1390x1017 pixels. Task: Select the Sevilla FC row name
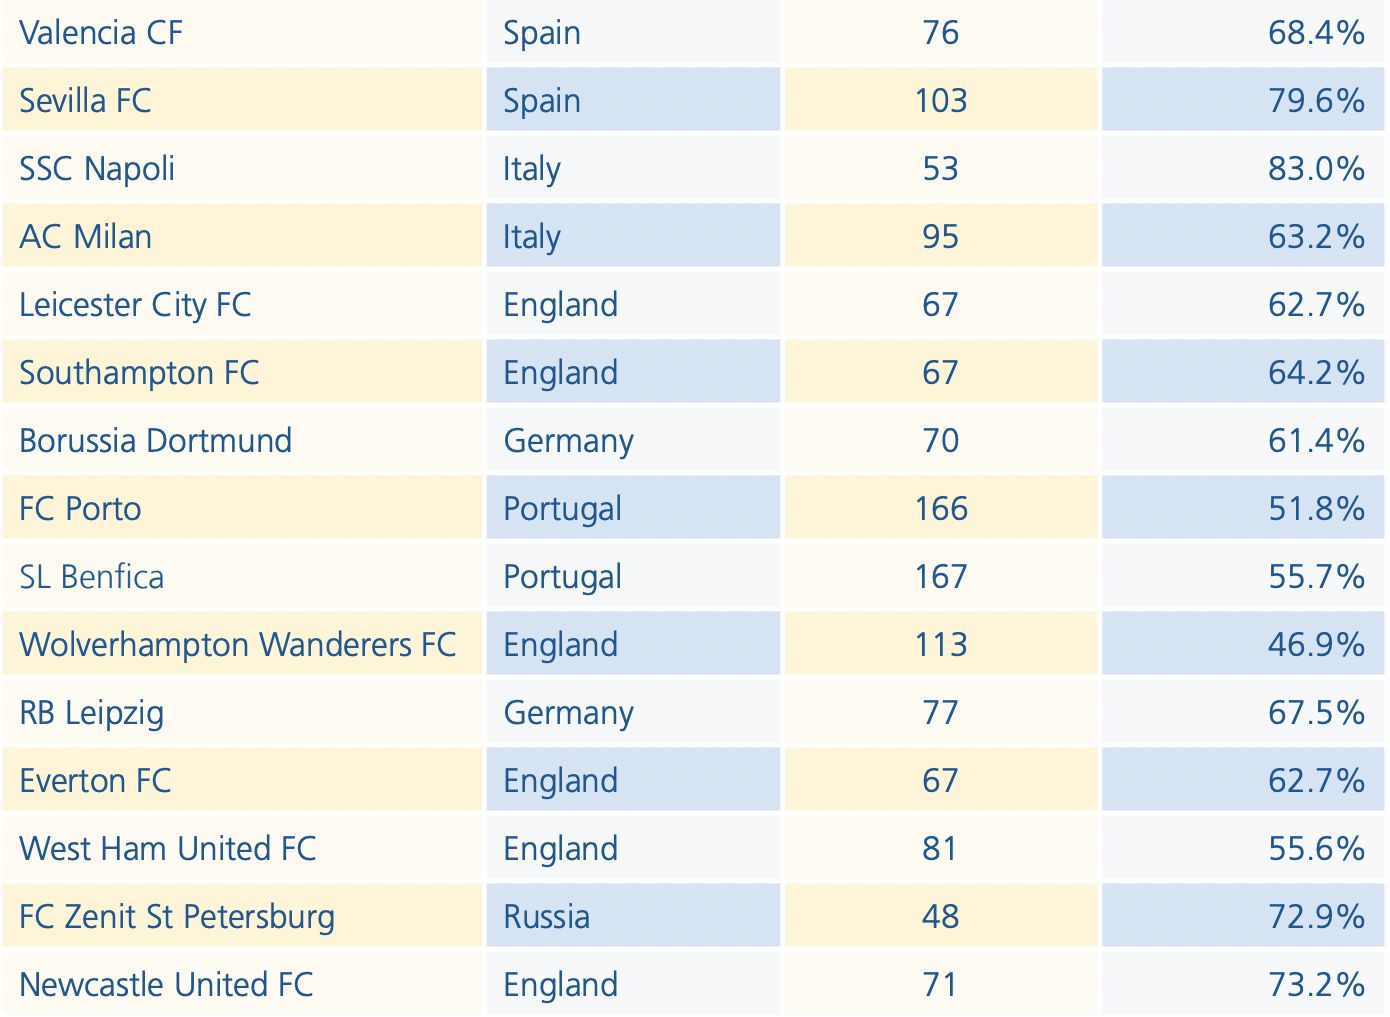point(85,101)
